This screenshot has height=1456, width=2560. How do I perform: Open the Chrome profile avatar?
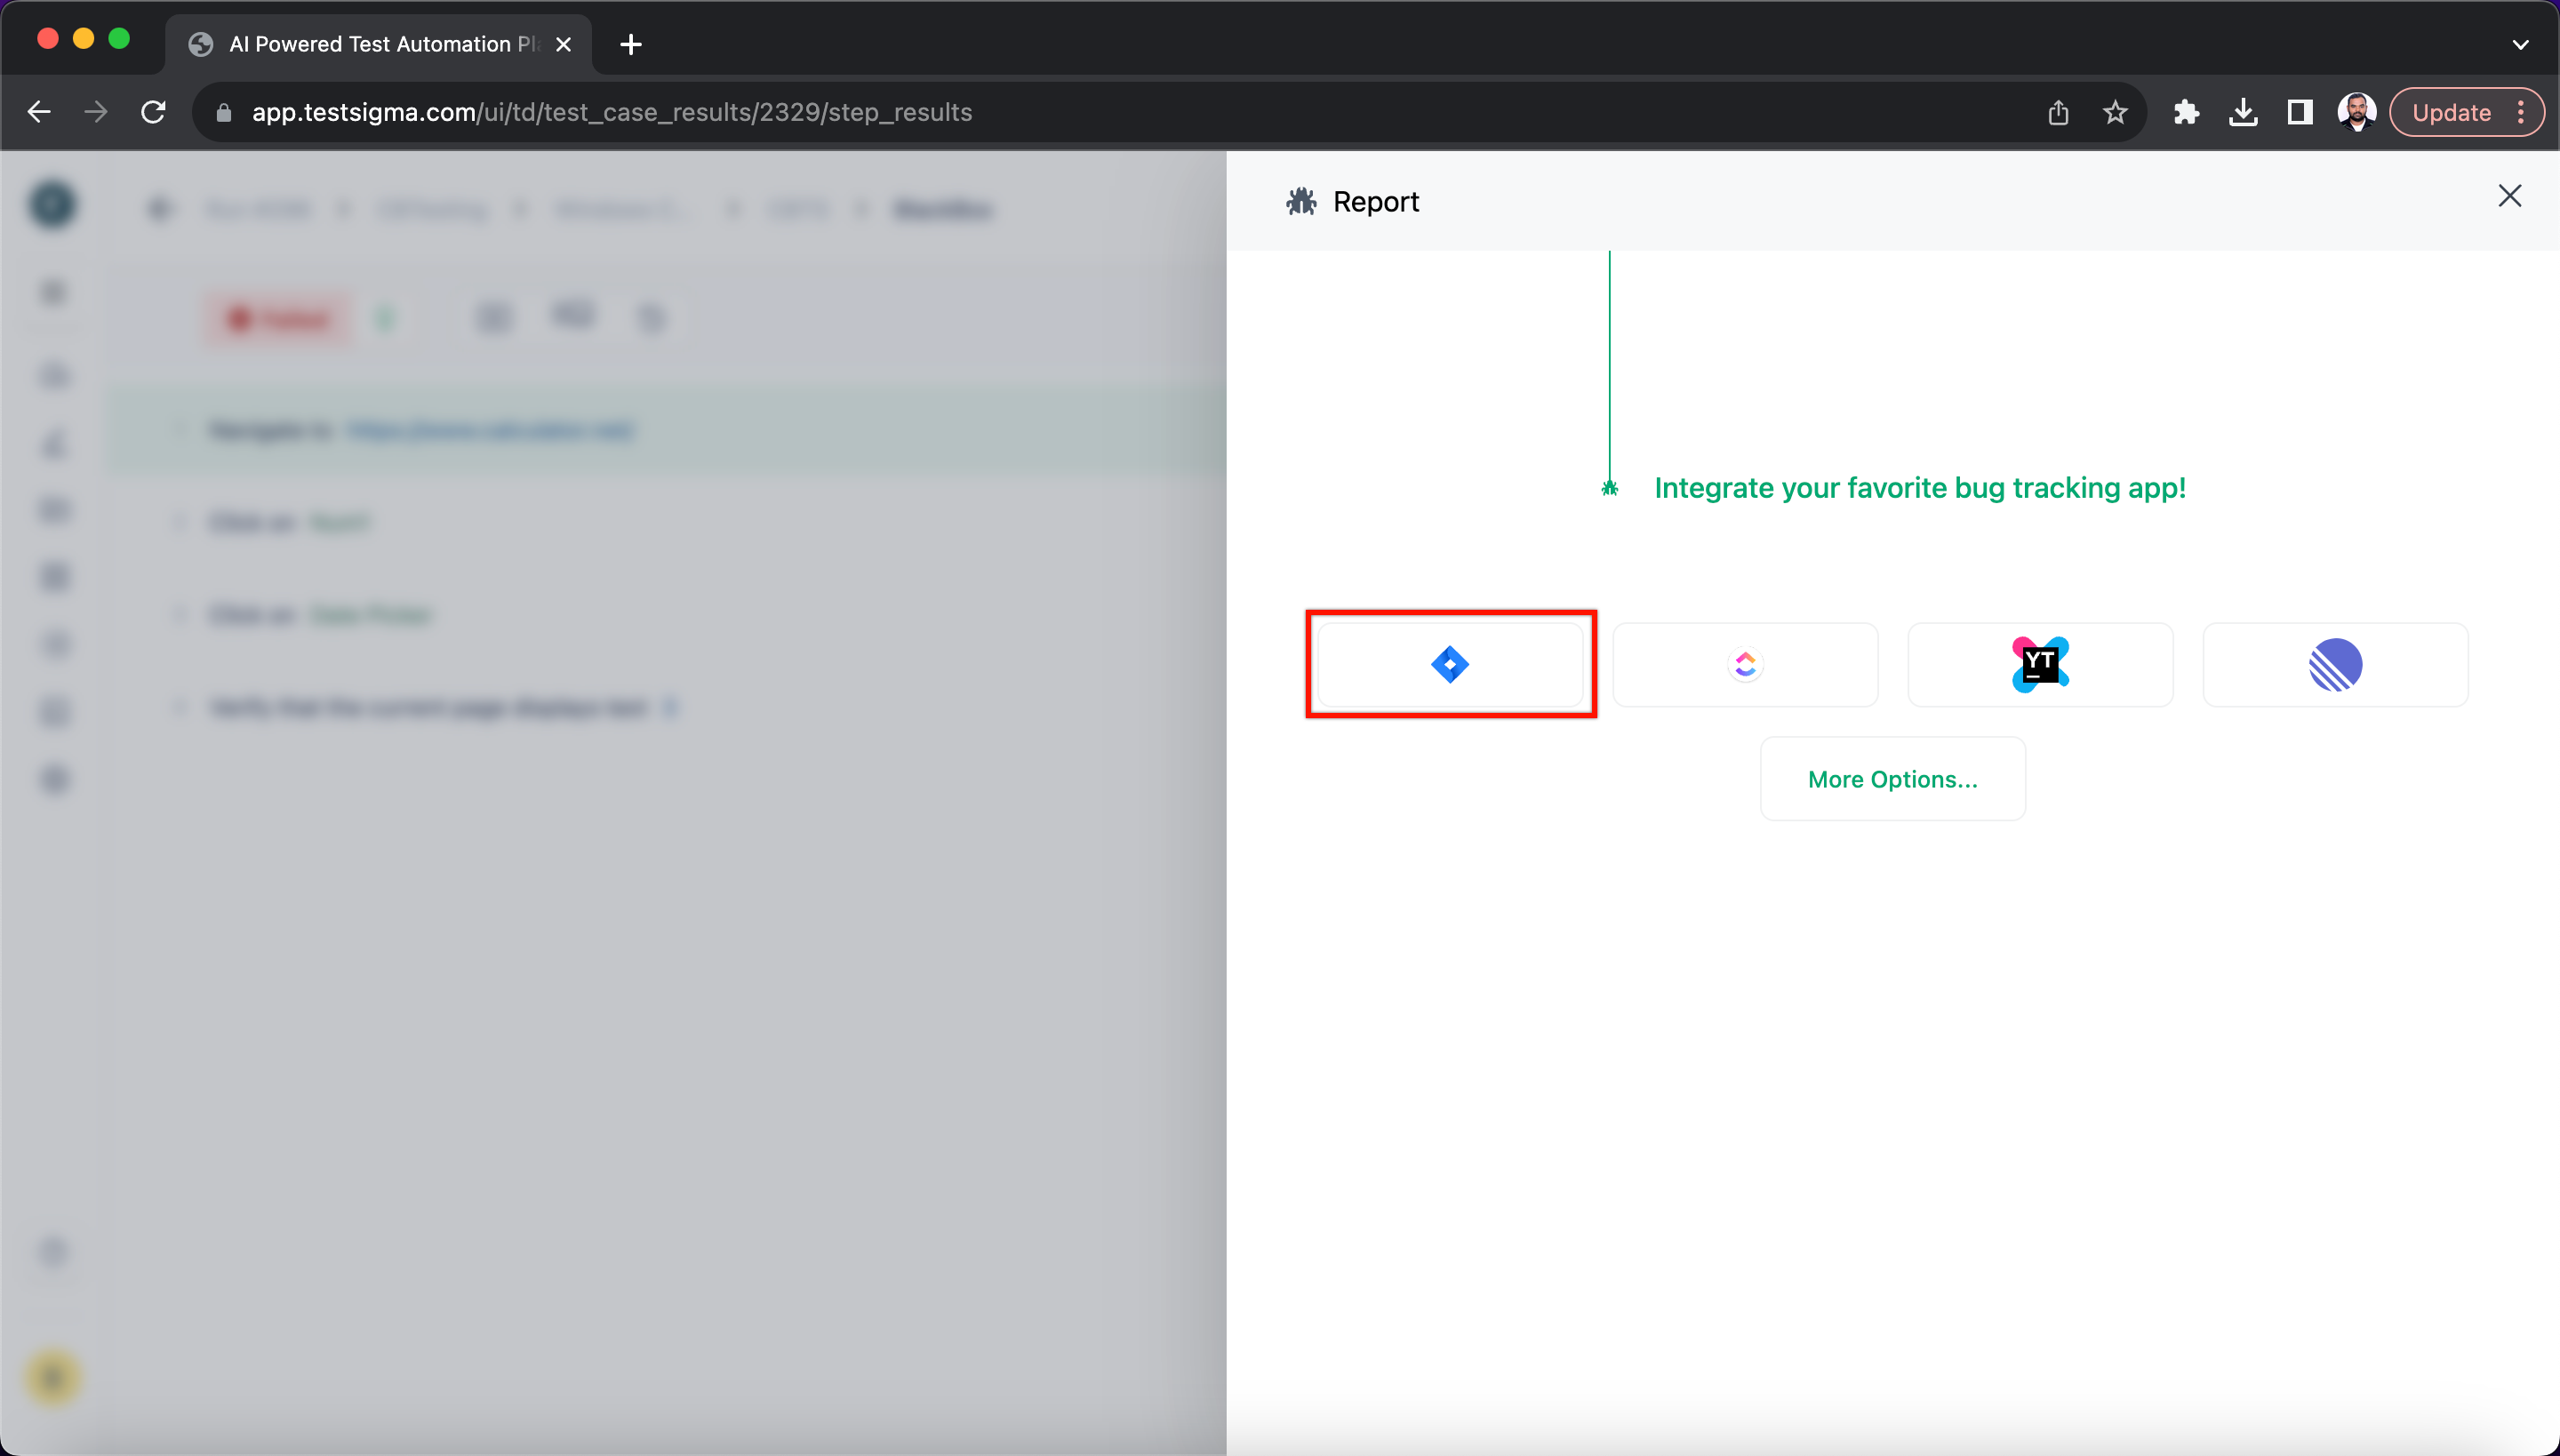point(2357,112)
